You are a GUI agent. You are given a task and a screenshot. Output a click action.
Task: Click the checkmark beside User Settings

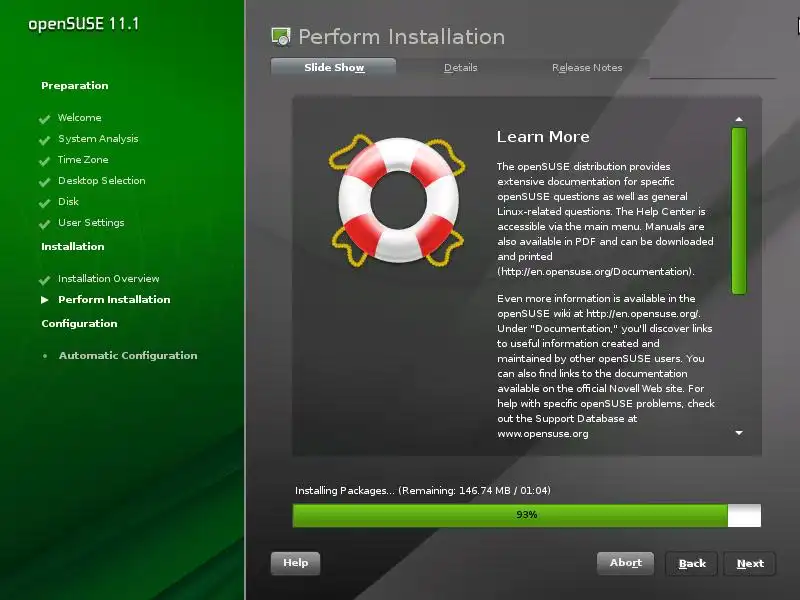pos(45,223)
